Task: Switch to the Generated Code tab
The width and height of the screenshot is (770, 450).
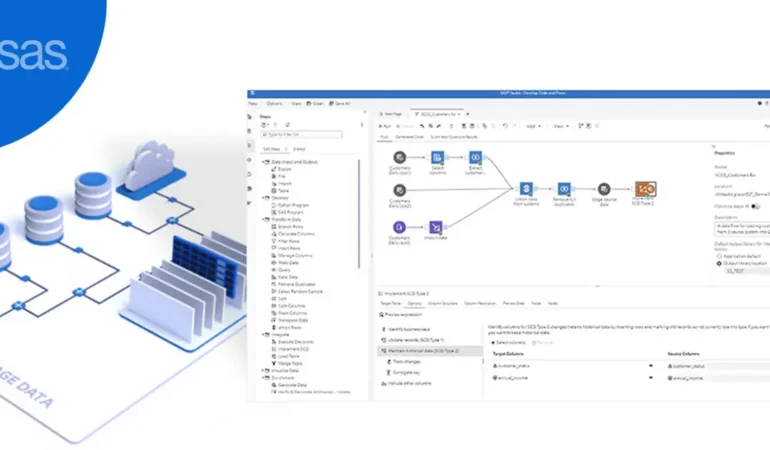Action: click(409, 137)
